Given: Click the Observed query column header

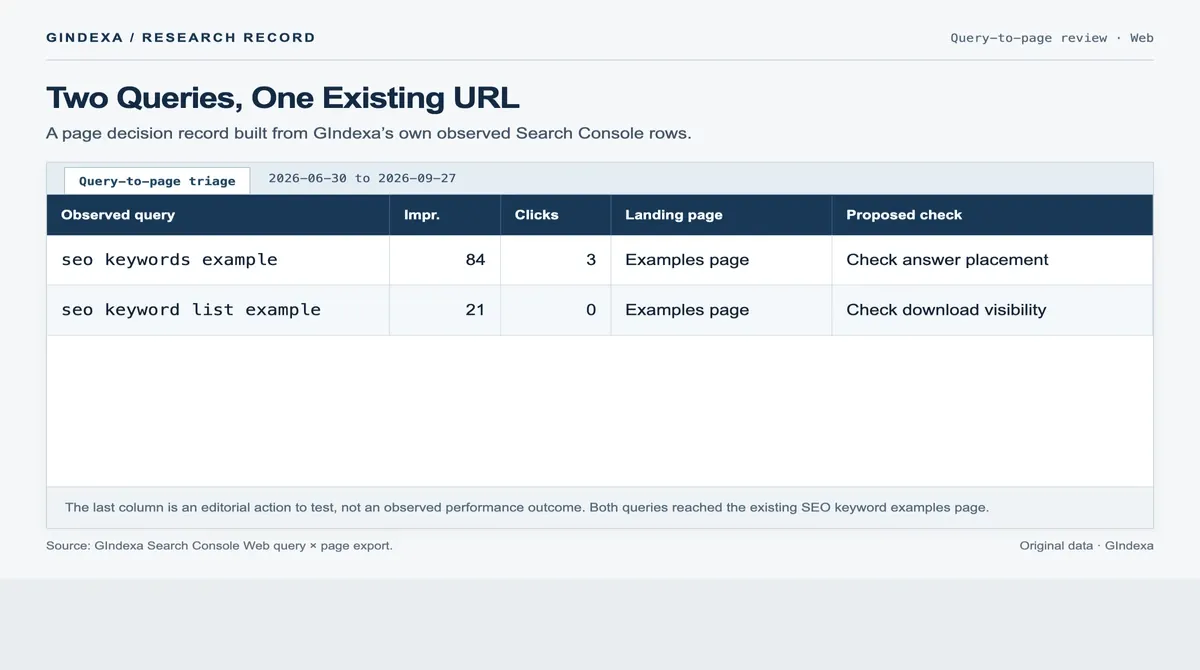Looking at the screenshot, I should (218, 215).
